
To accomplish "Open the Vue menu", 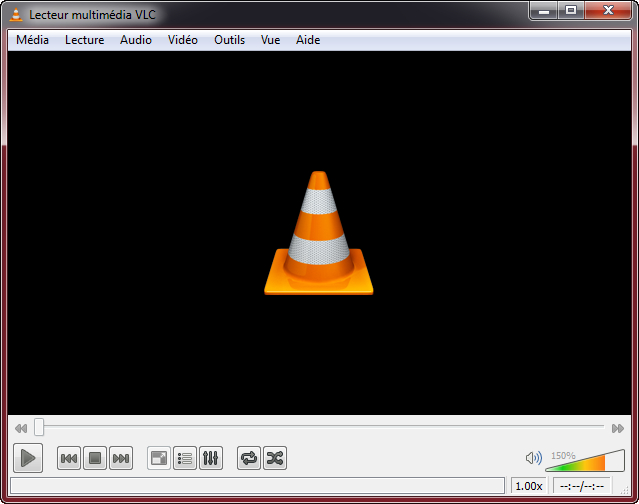I will click(270, 40).
